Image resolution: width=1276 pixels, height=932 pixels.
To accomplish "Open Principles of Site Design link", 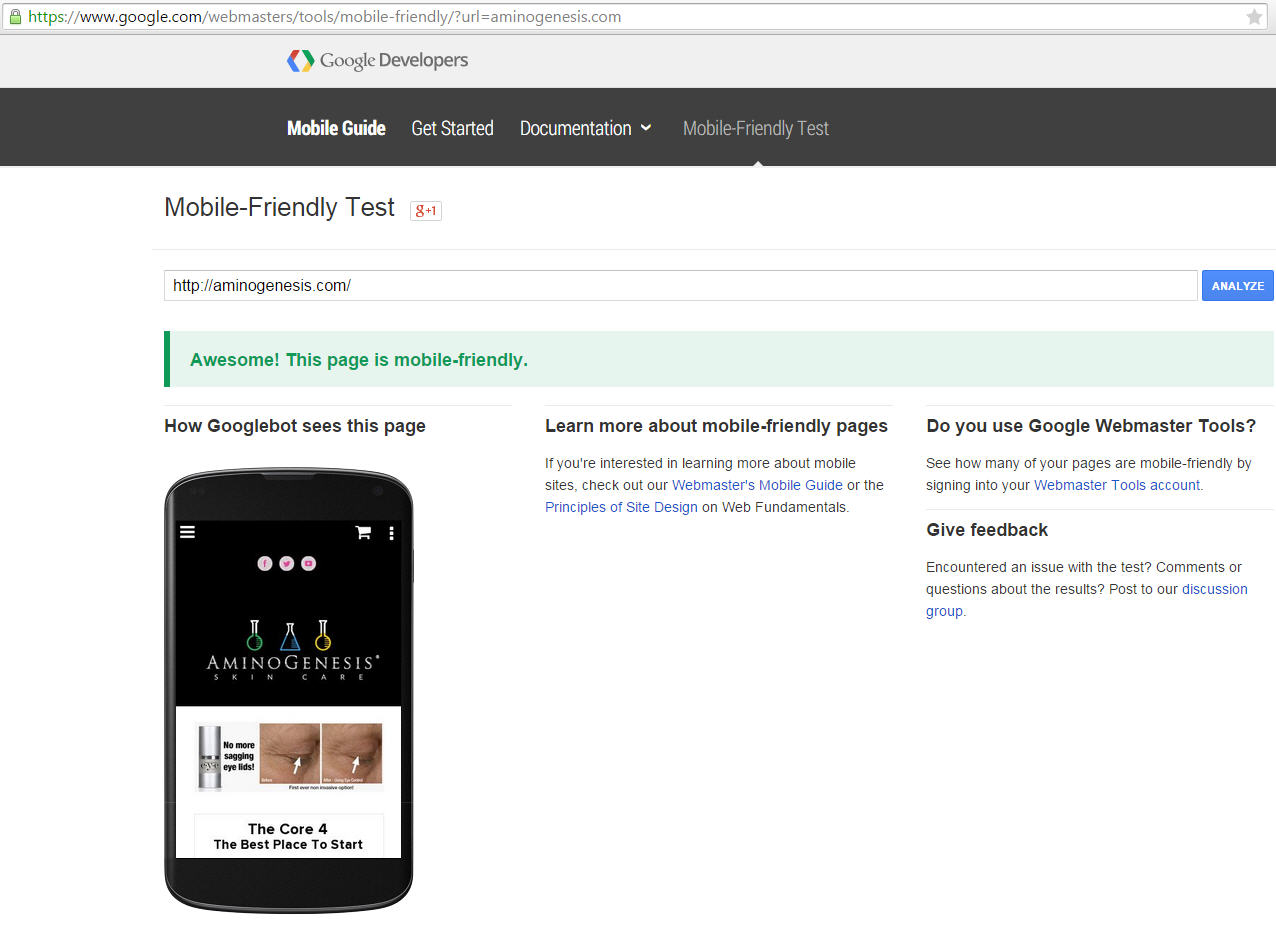I will 621,507.
